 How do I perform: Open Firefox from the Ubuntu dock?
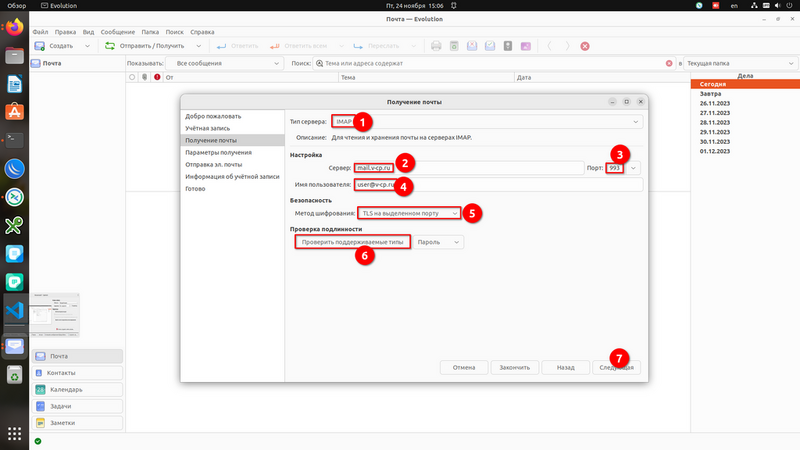15,28
